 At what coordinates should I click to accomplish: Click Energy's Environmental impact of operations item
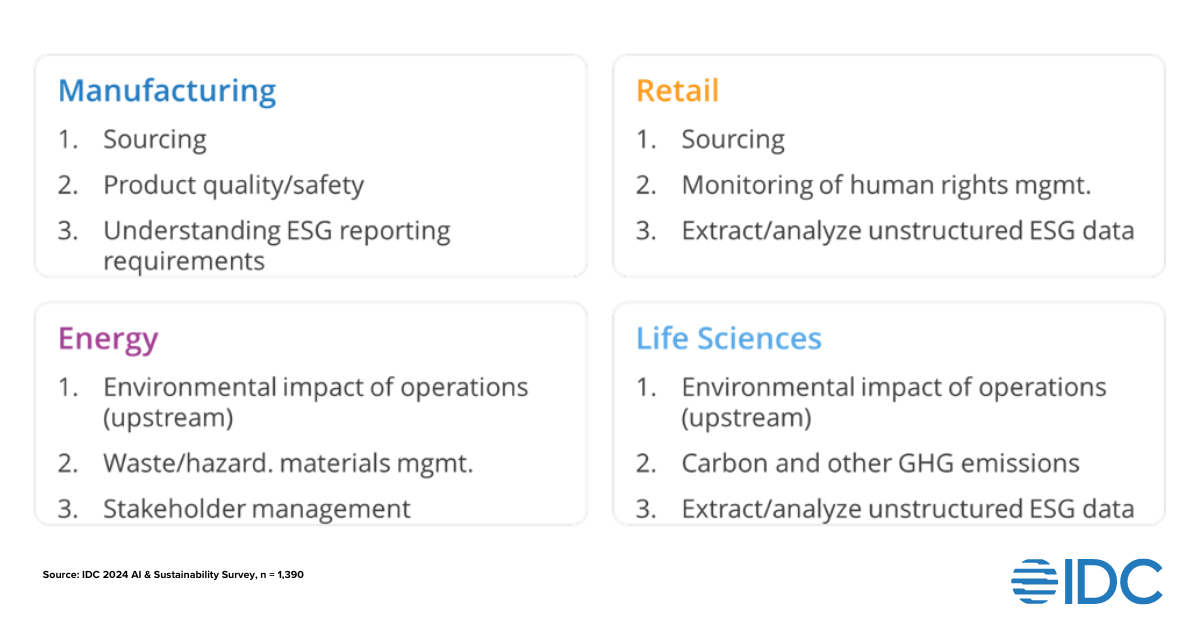pyautogui.click(x=315, y=401)
